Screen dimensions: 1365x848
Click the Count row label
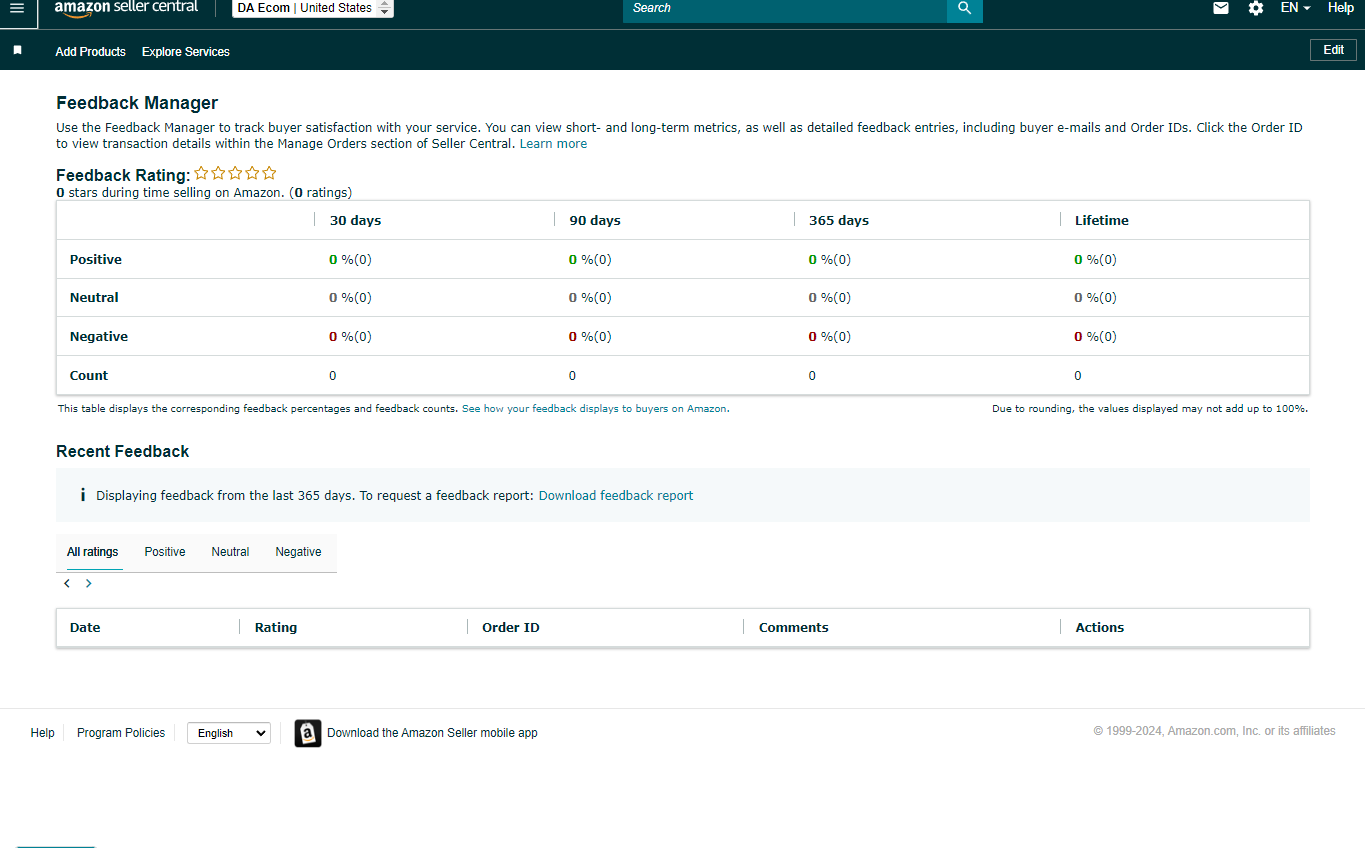point(89,376)
